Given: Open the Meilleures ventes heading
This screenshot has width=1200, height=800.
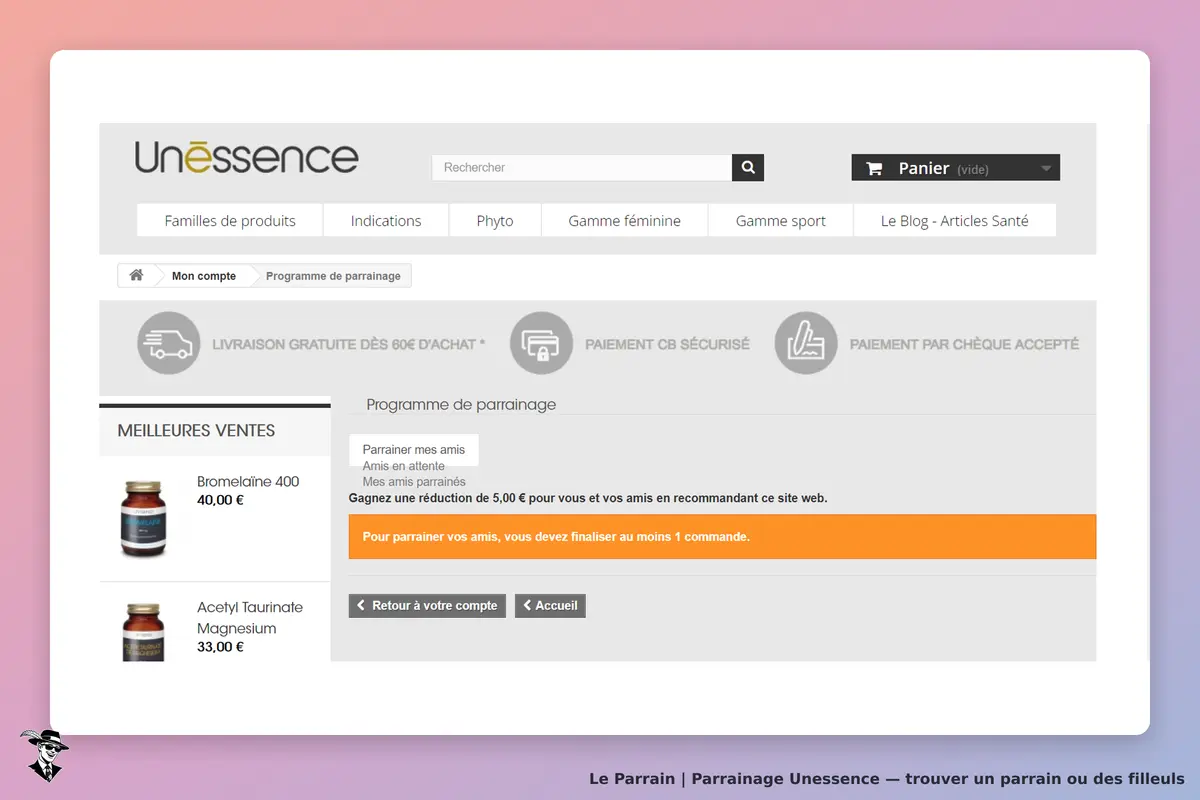Looking at the screenshot, I should pyautogui.click(x=196, y=431).
